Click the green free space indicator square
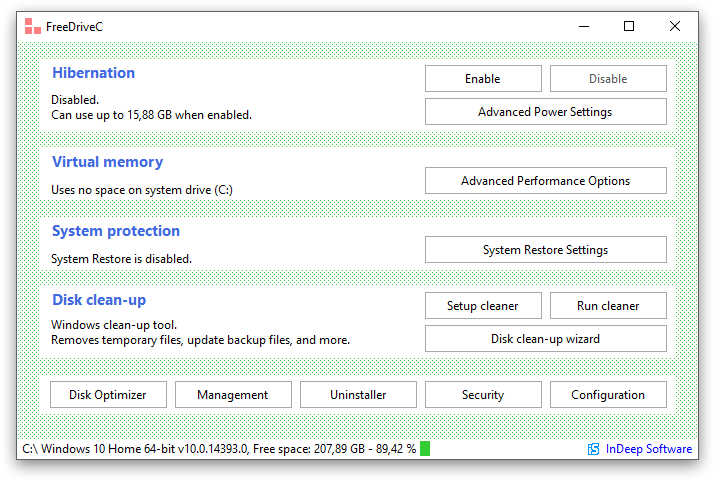 pyautogui.click(x=425, y=449)
